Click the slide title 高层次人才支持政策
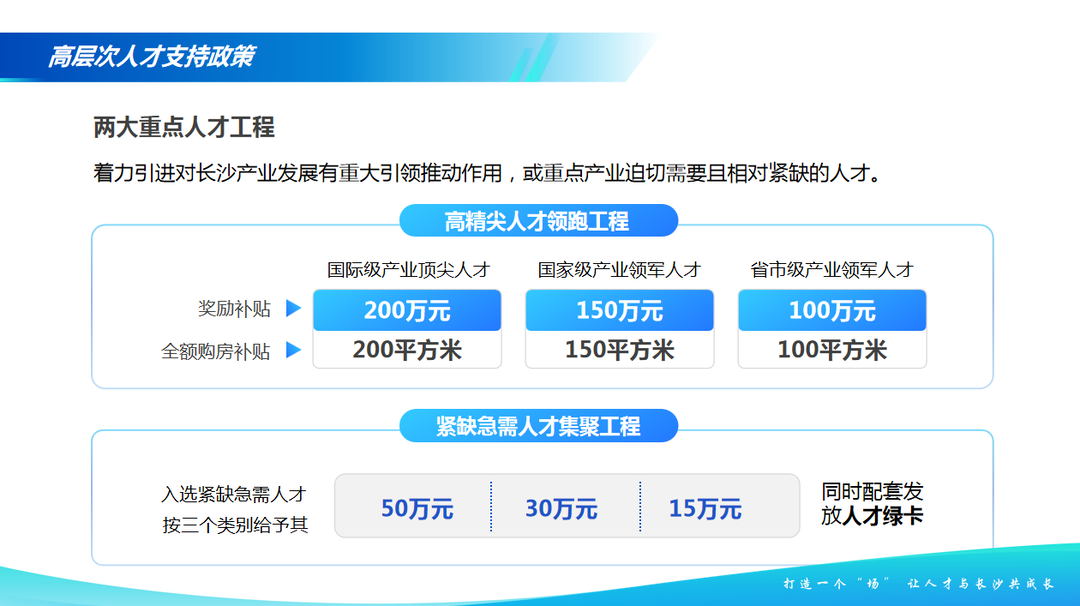 [151, 57]
